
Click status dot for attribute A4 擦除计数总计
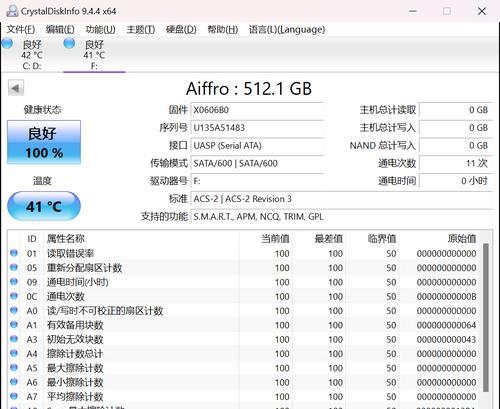tap(14, 353)
